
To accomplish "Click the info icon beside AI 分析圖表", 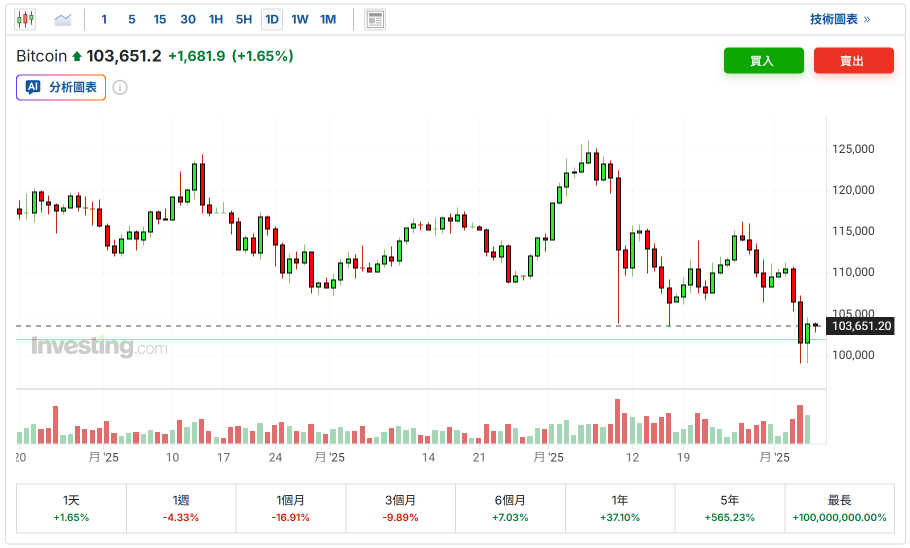I will (x=120, y=88).
